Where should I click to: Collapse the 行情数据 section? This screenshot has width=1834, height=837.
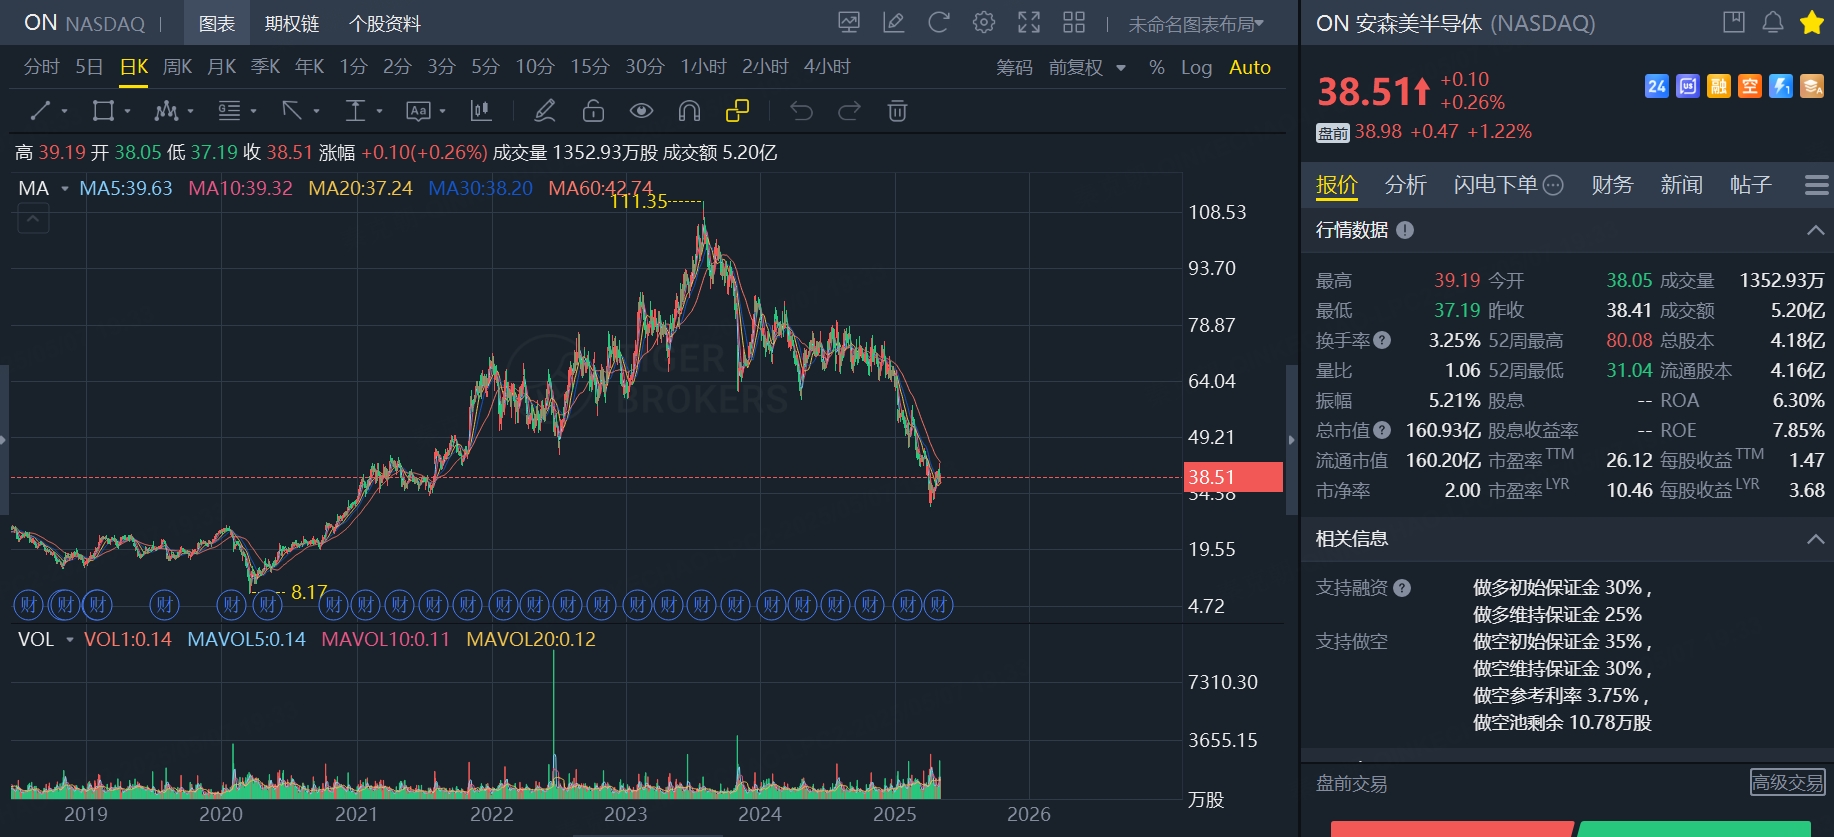1815,230
